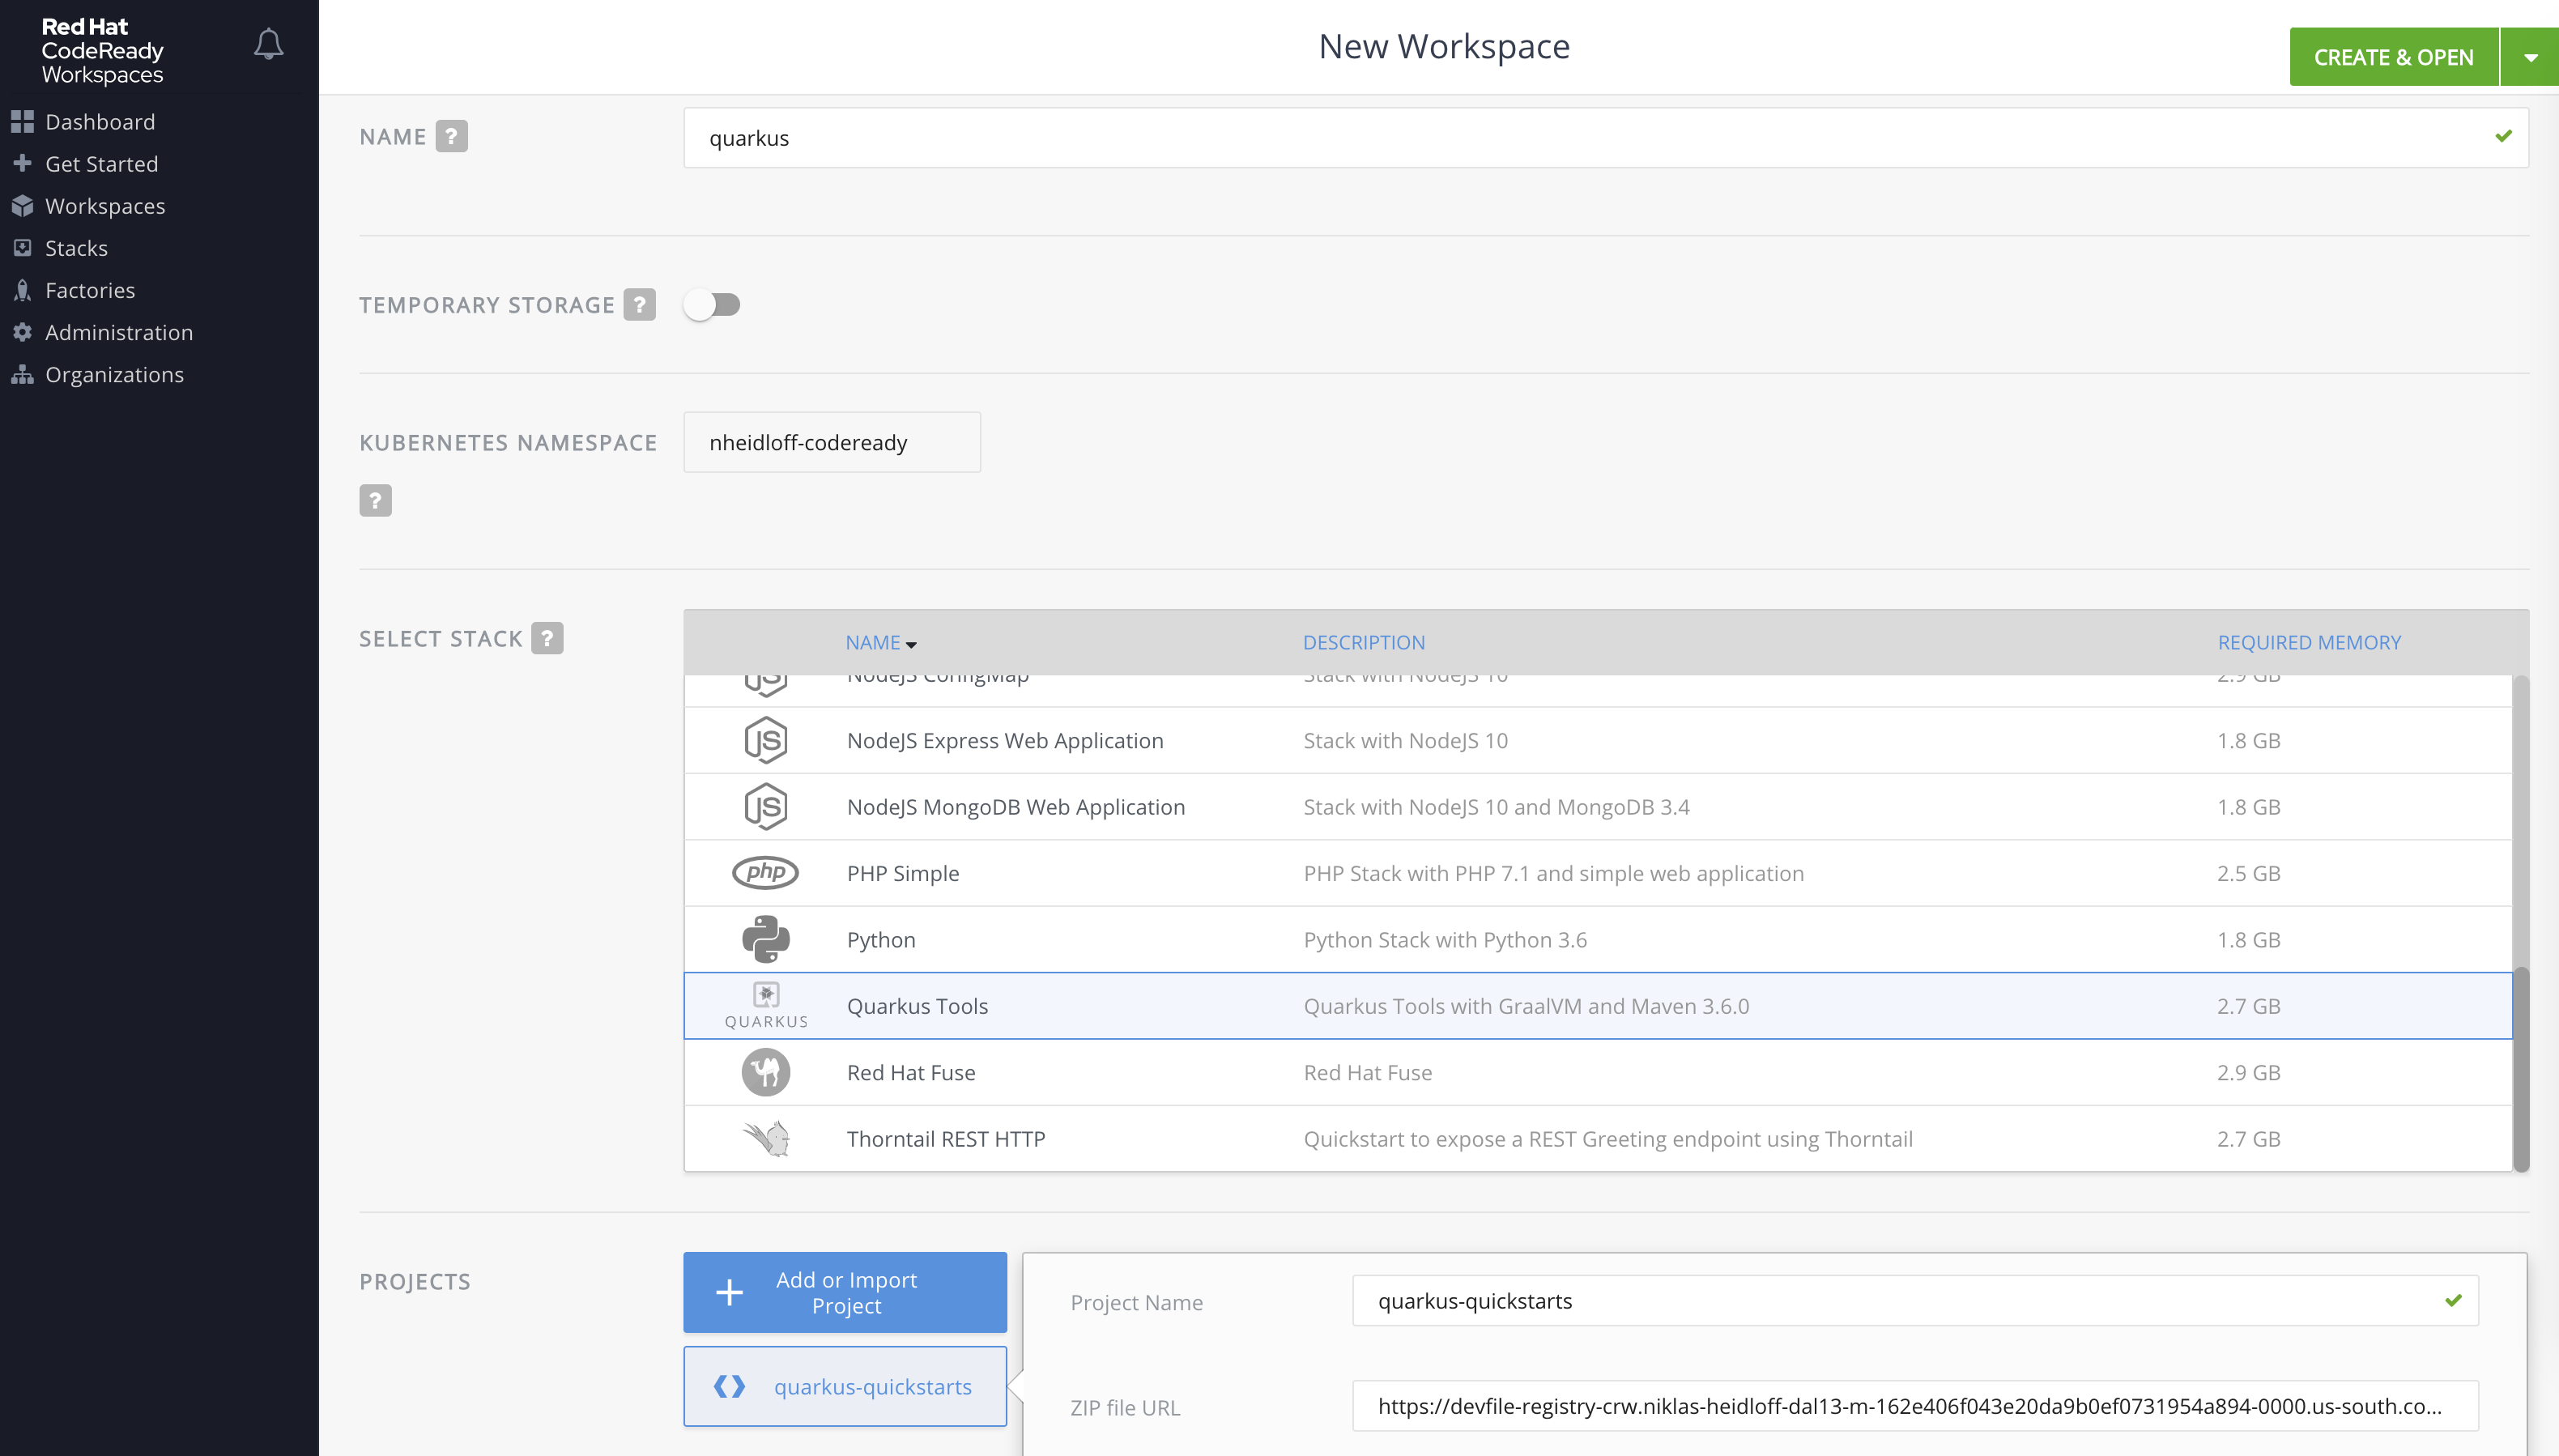2559x1456 pixels.
Task: Click the Project Name input field
Action: click(1915, 1300)
